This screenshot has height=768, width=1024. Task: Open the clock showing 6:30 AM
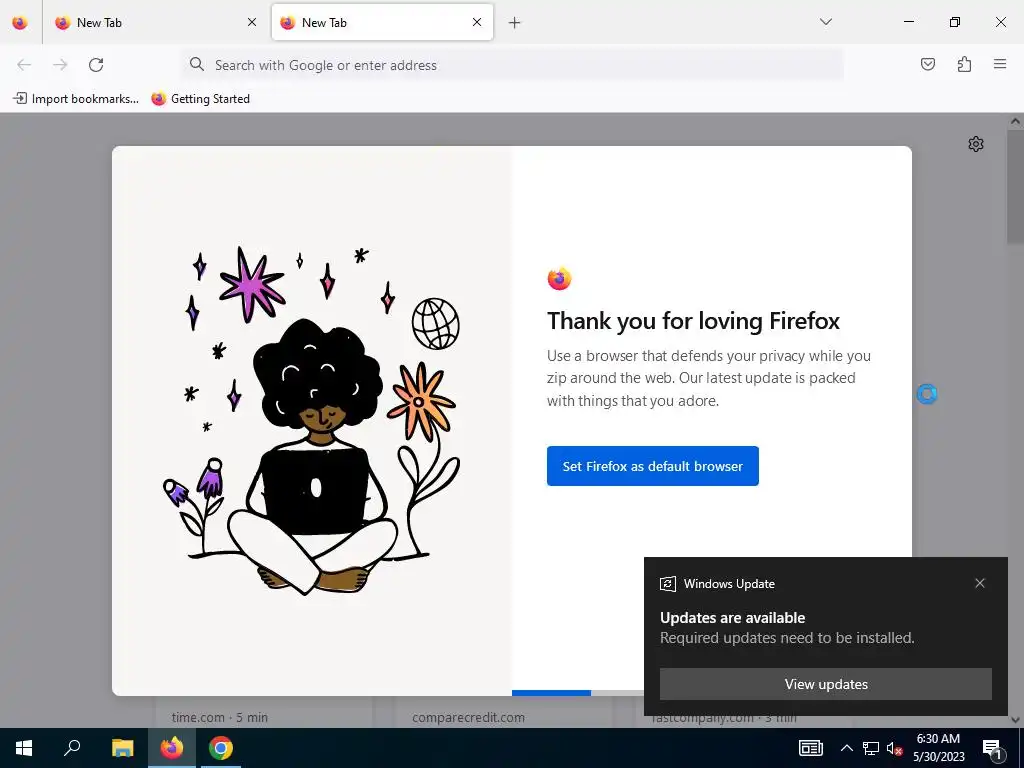(938, 748)
